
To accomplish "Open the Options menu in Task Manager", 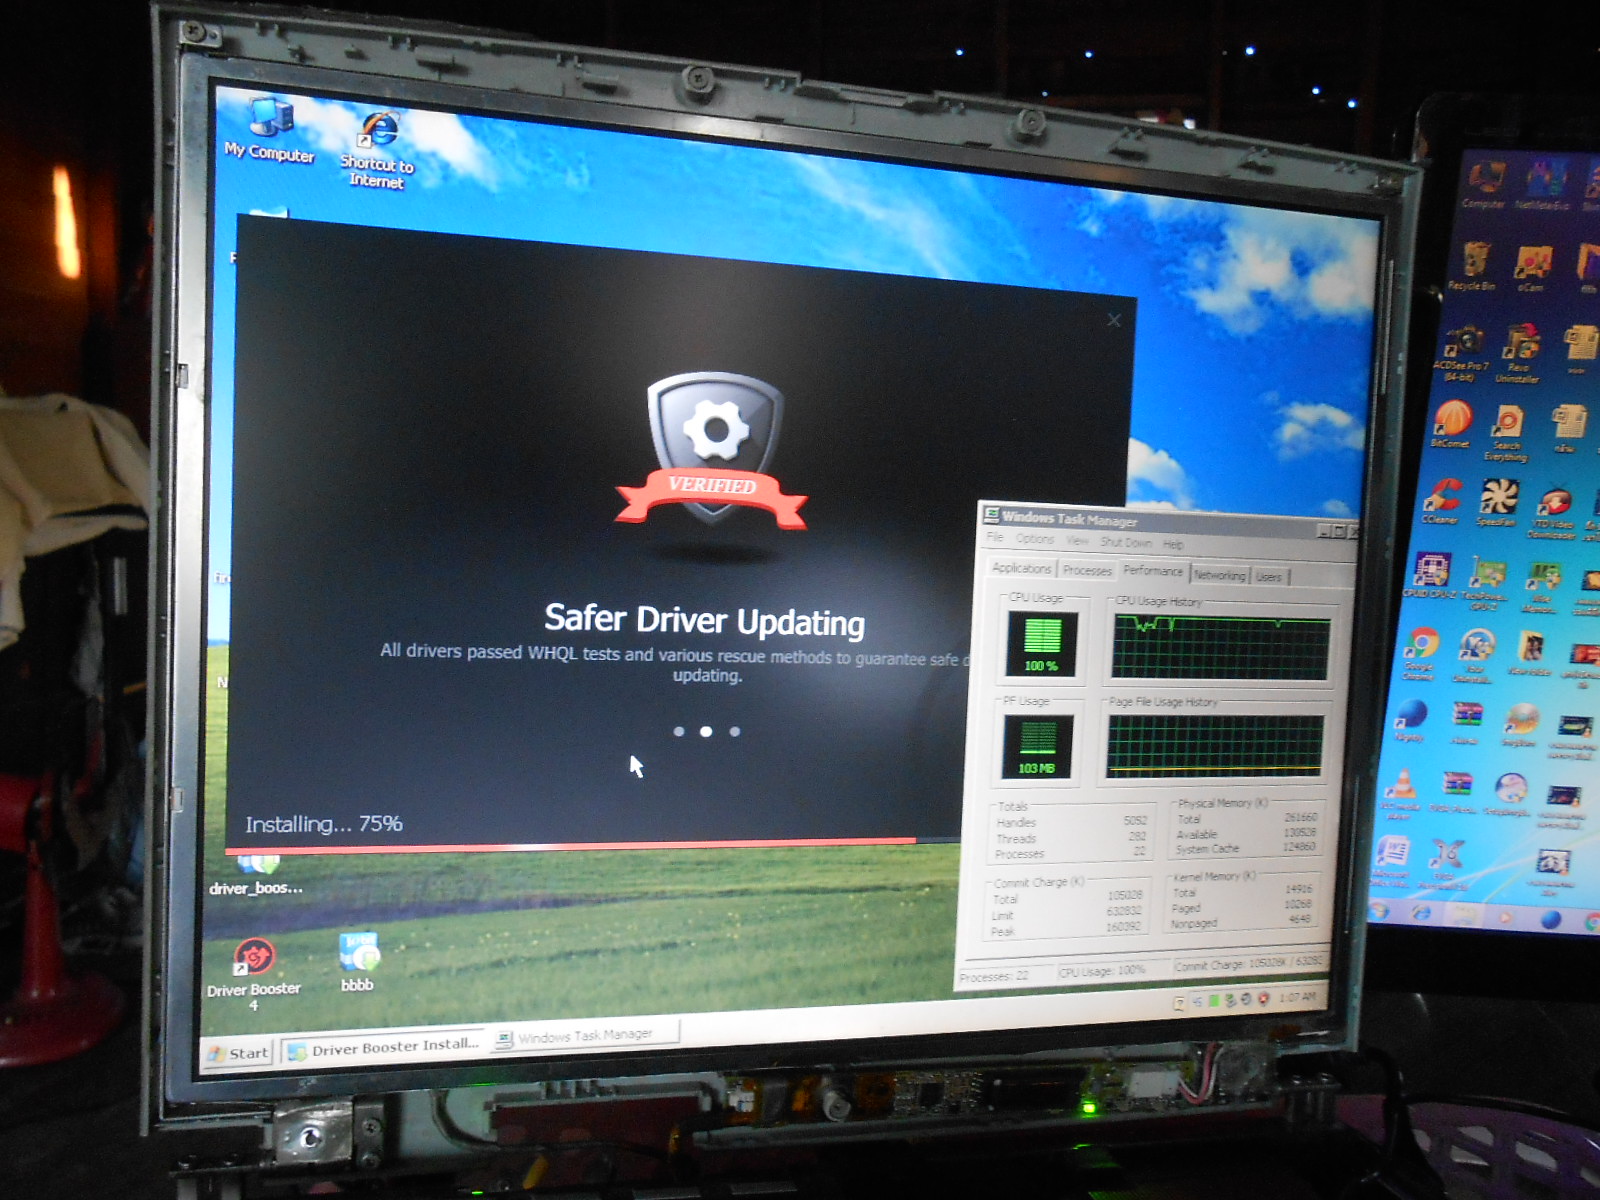I will pyautogui.click(x=1035, y=538).
